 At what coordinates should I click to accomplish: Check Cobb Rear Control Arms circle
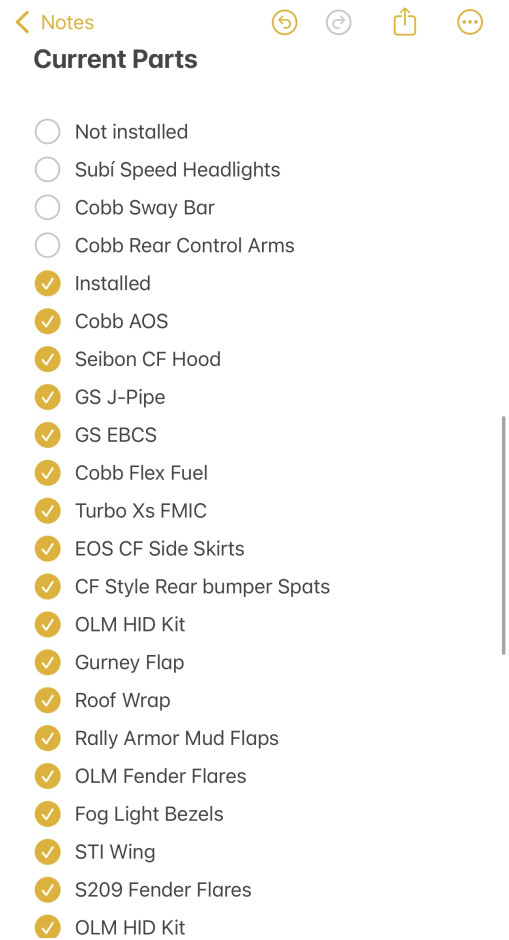point(47,245)
